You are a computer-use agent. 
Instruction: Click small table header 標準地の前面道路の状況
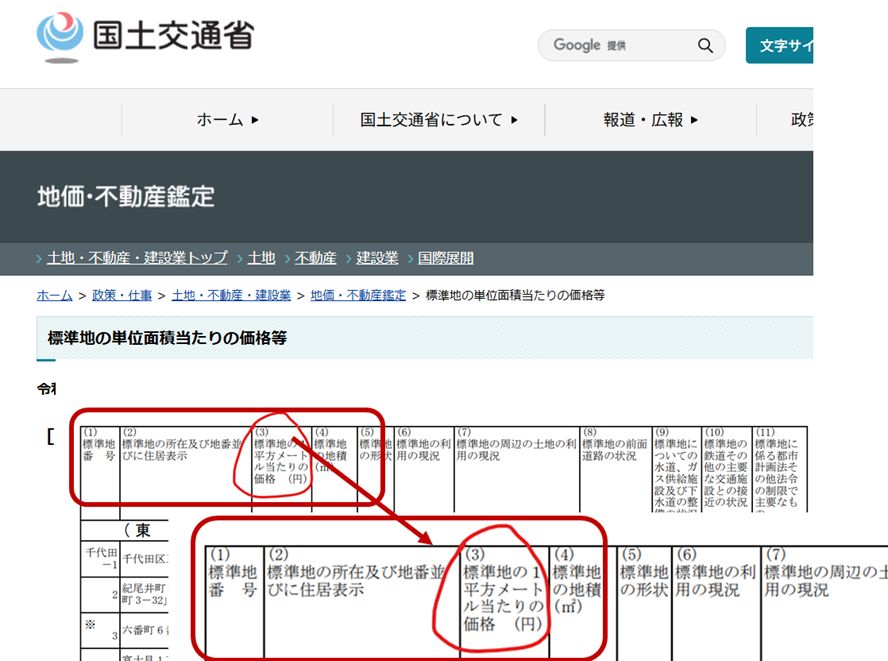pos(614,450)
